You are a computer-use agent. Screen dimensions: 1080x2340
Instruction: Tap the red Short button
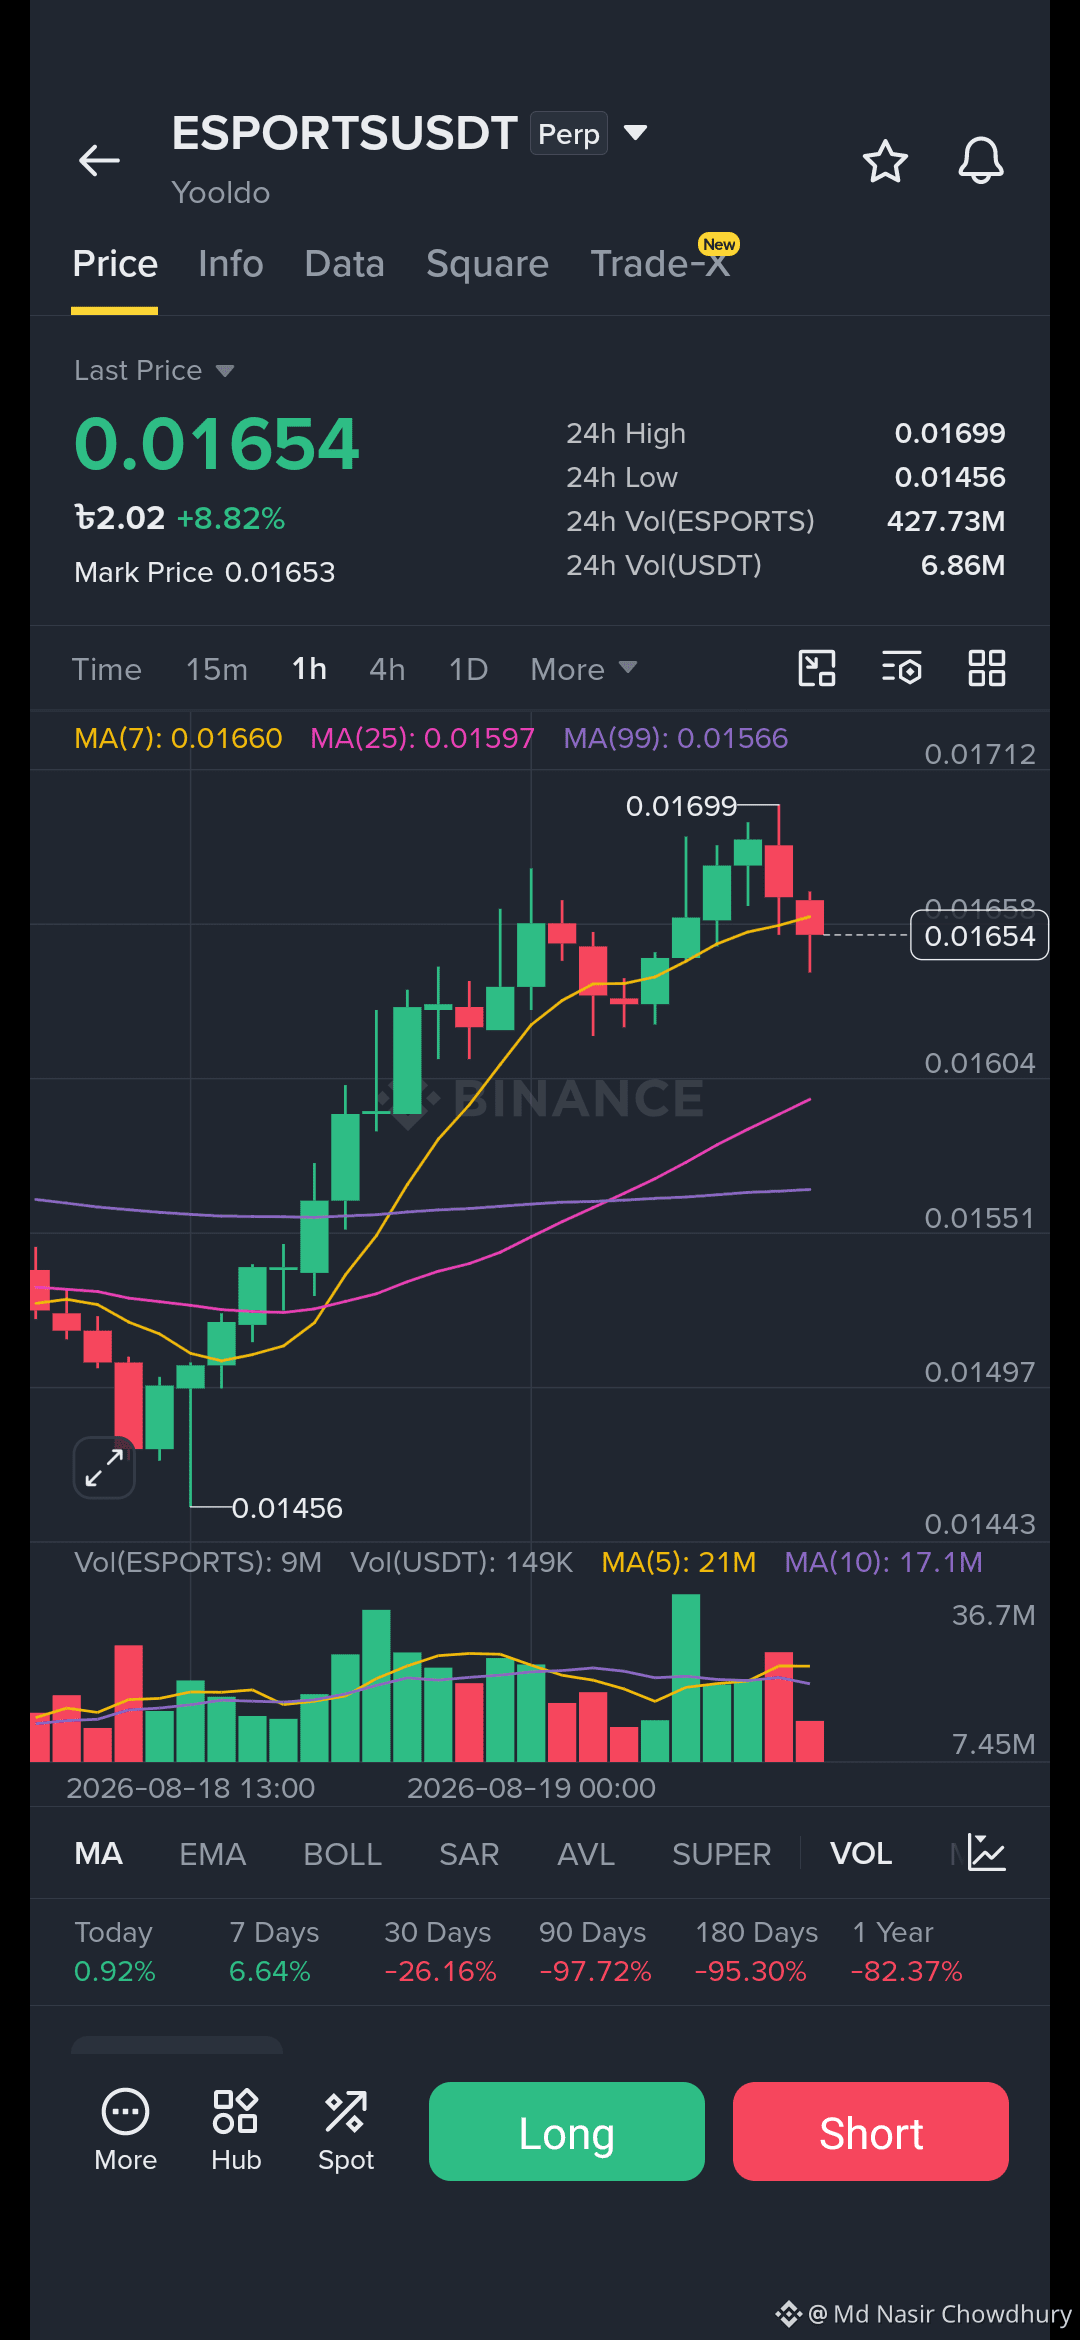(871, 2131)
